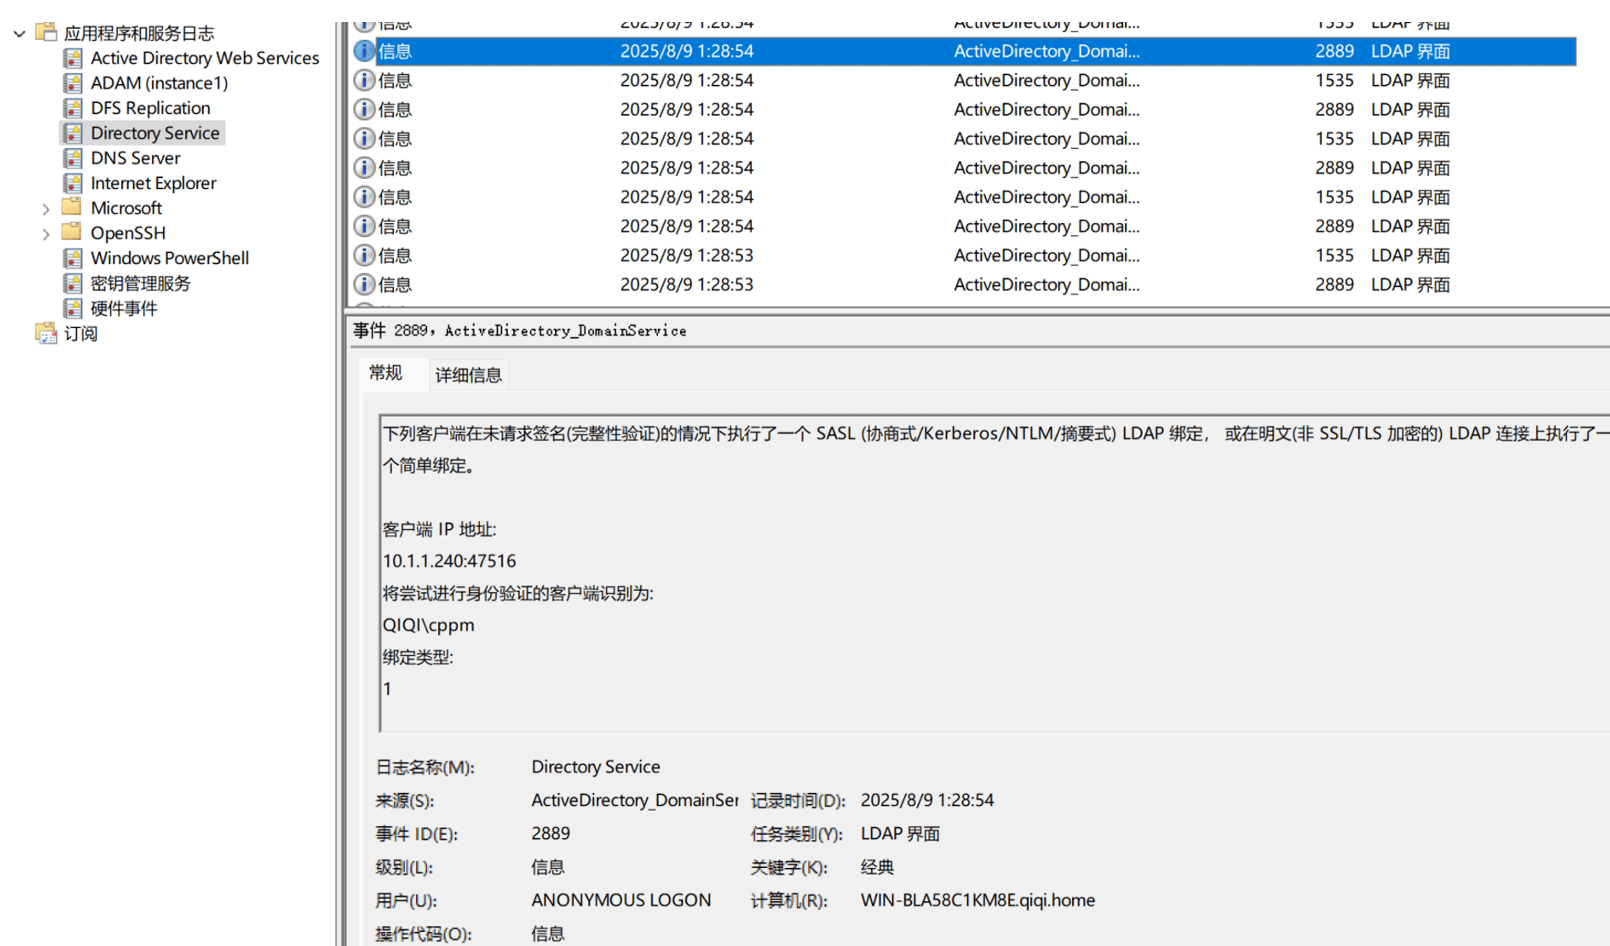This screenshot has height=946, width=1610.
Task: Open the DNS Server log
Action: 136,158
